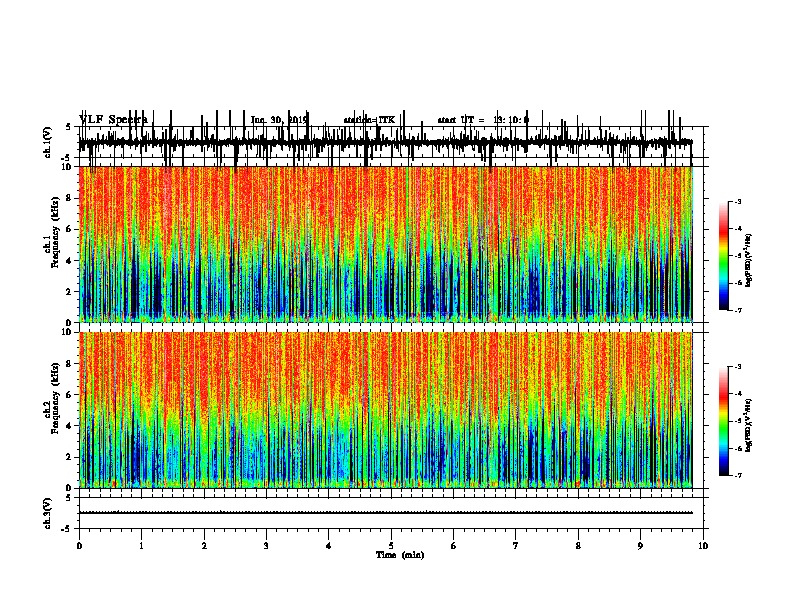Click the "ch.1(V)" waveform axis label
Viewport: 792px width, 612px height.
(x=47, y=142)
